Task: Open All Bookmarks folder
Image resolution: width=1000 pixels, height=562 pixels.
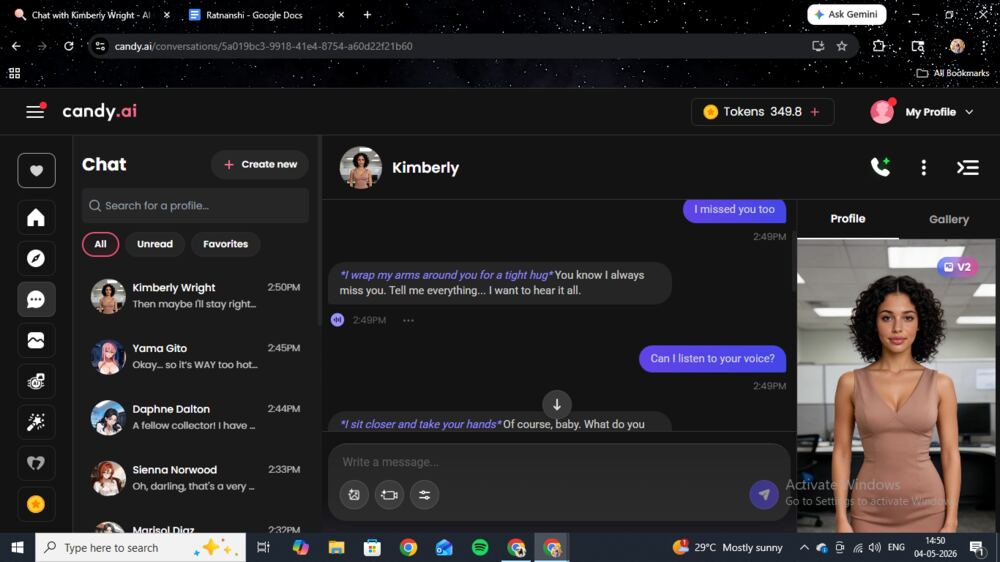Action: 952,73
